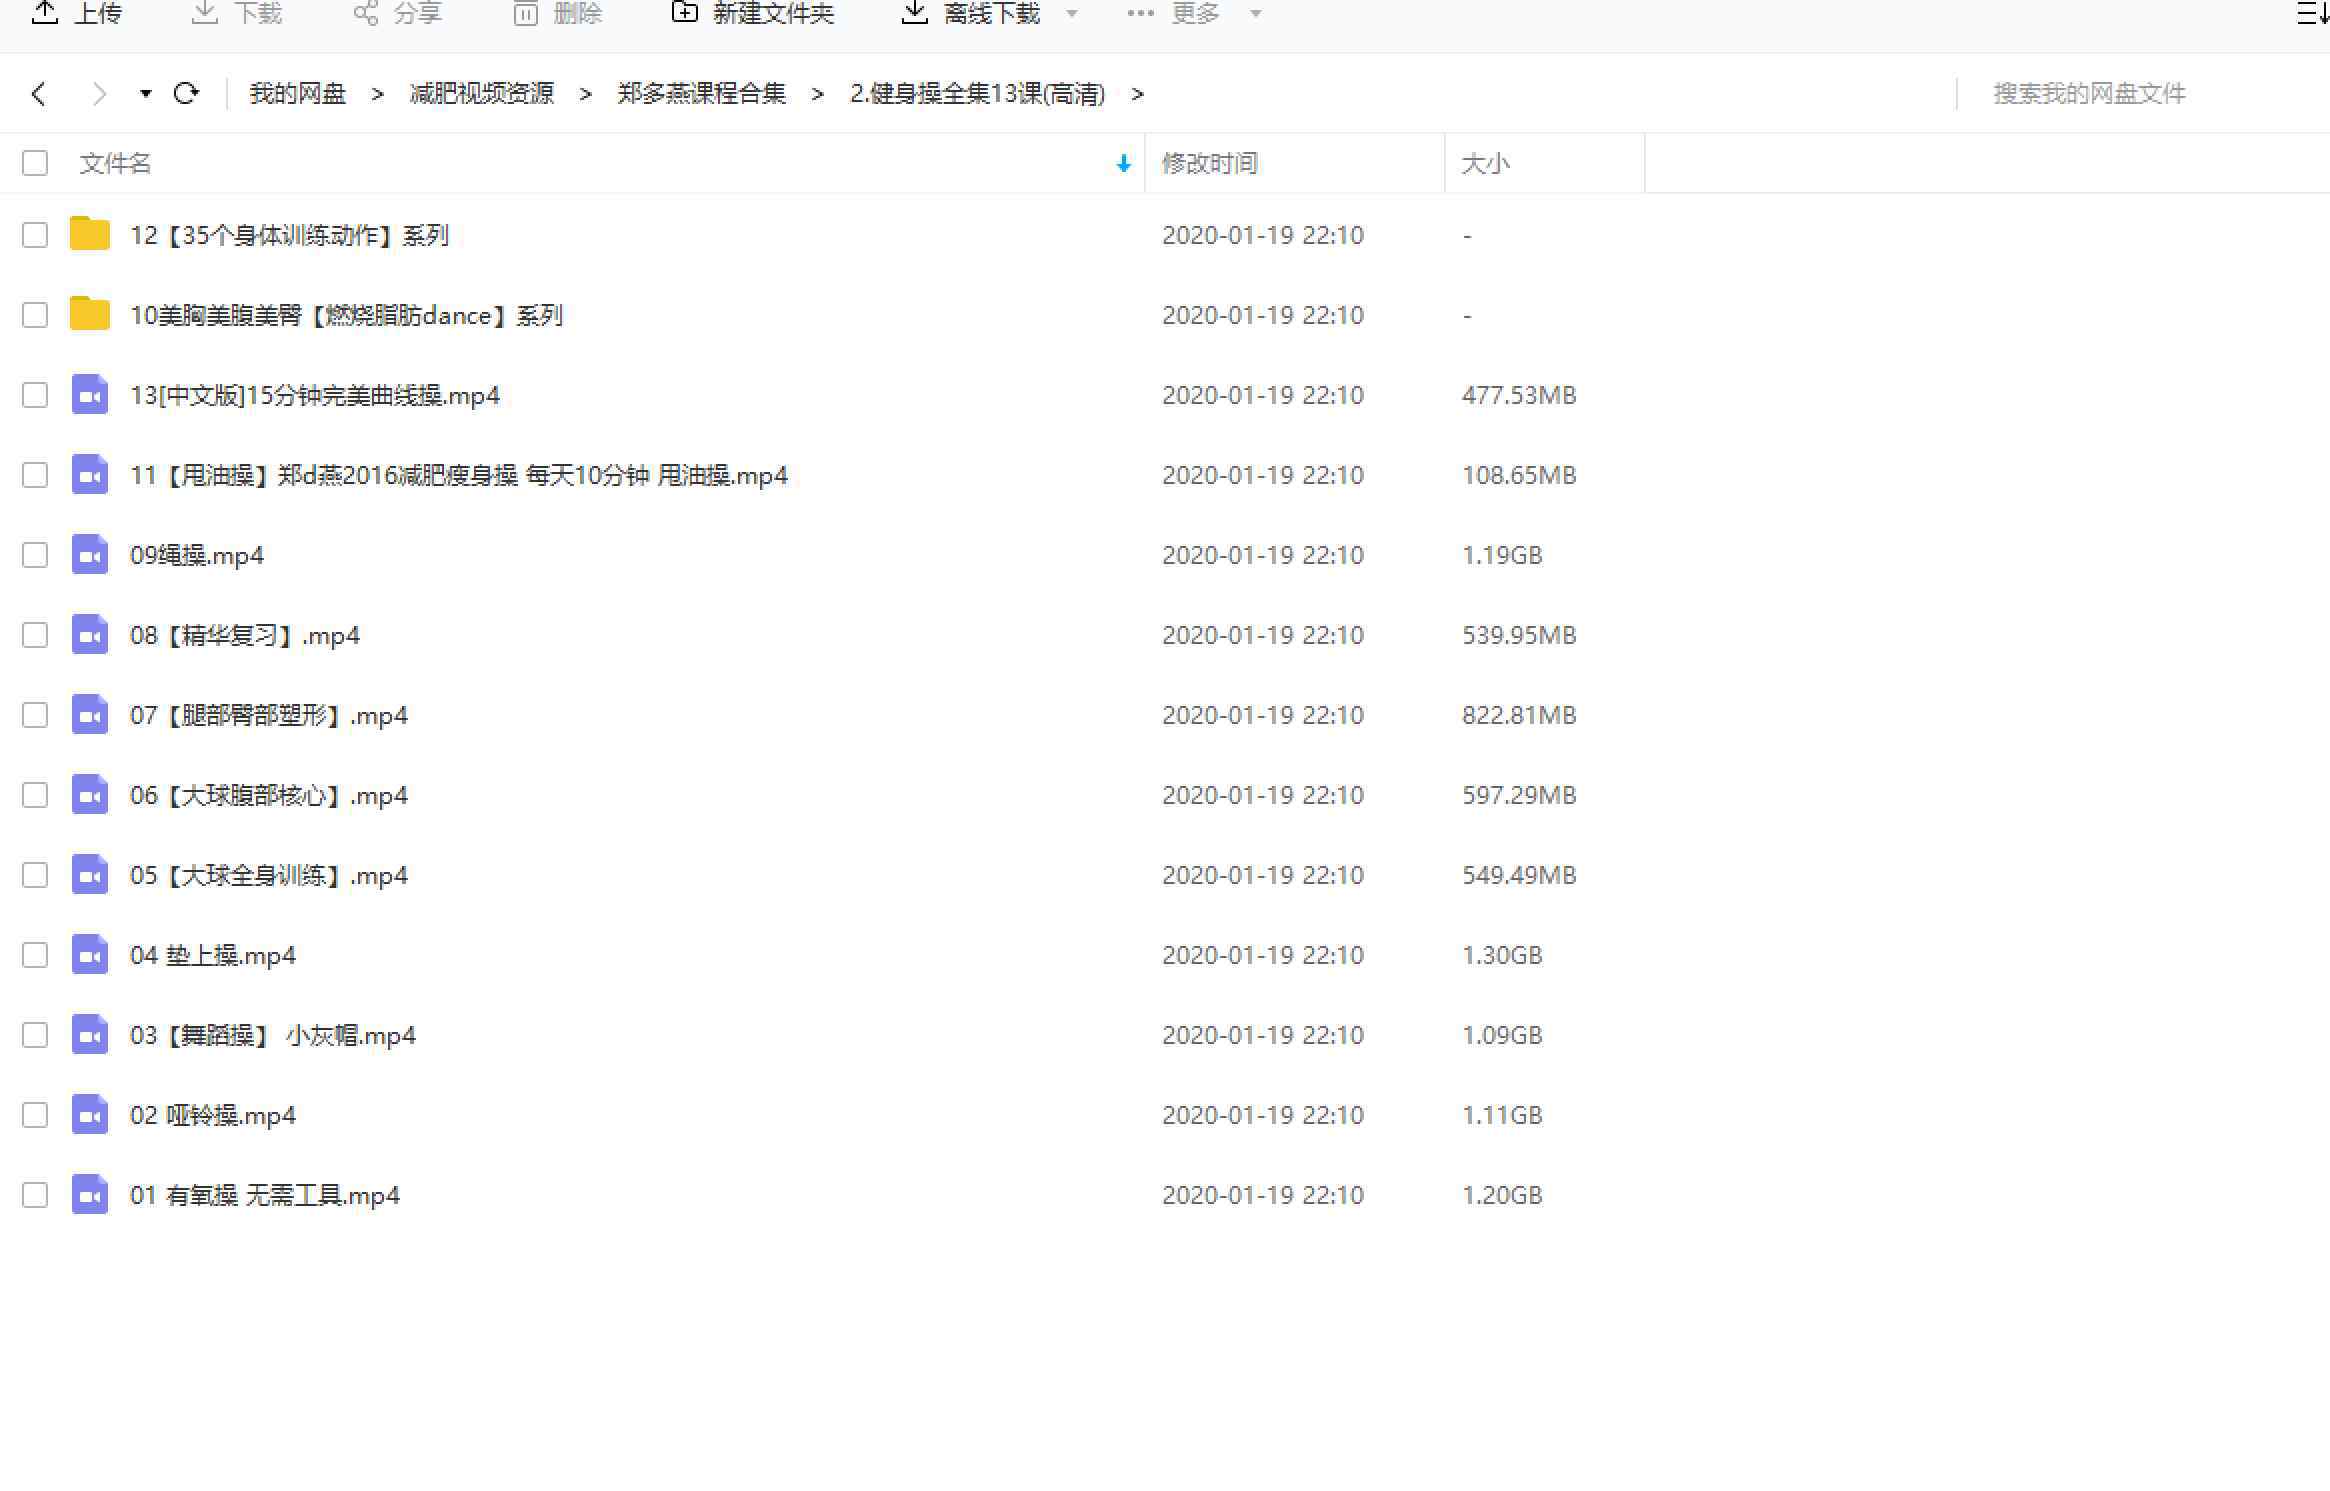Check the box for 06【大球腹部核心】.mp4
The image size is (2330, 1491).
click(x=35, y=795)
